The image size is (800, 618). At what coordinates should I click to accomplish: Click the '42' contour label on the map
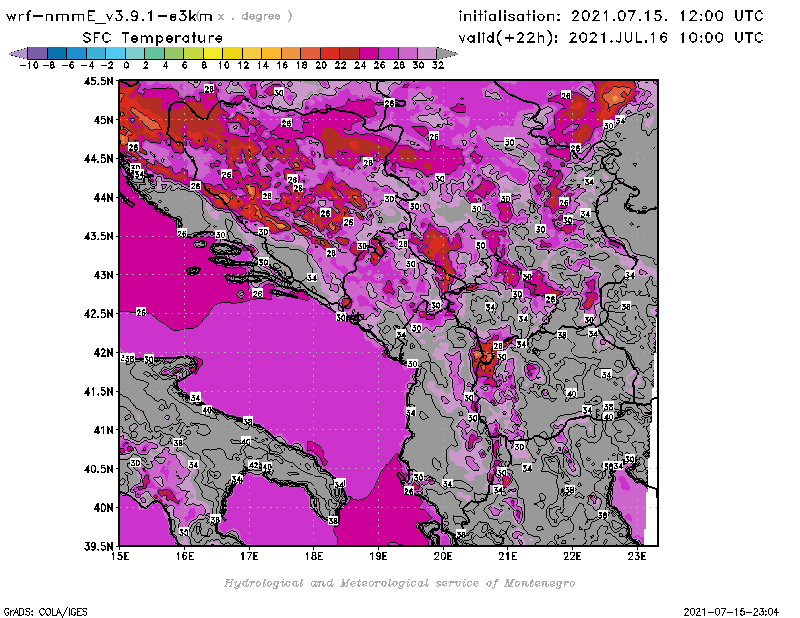coord(255,465)
